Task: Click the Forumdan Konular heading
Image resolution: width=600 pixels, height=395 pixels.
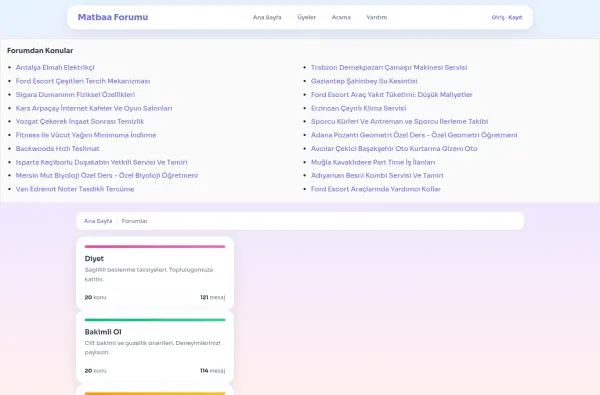Action: (x=40, y=51)
